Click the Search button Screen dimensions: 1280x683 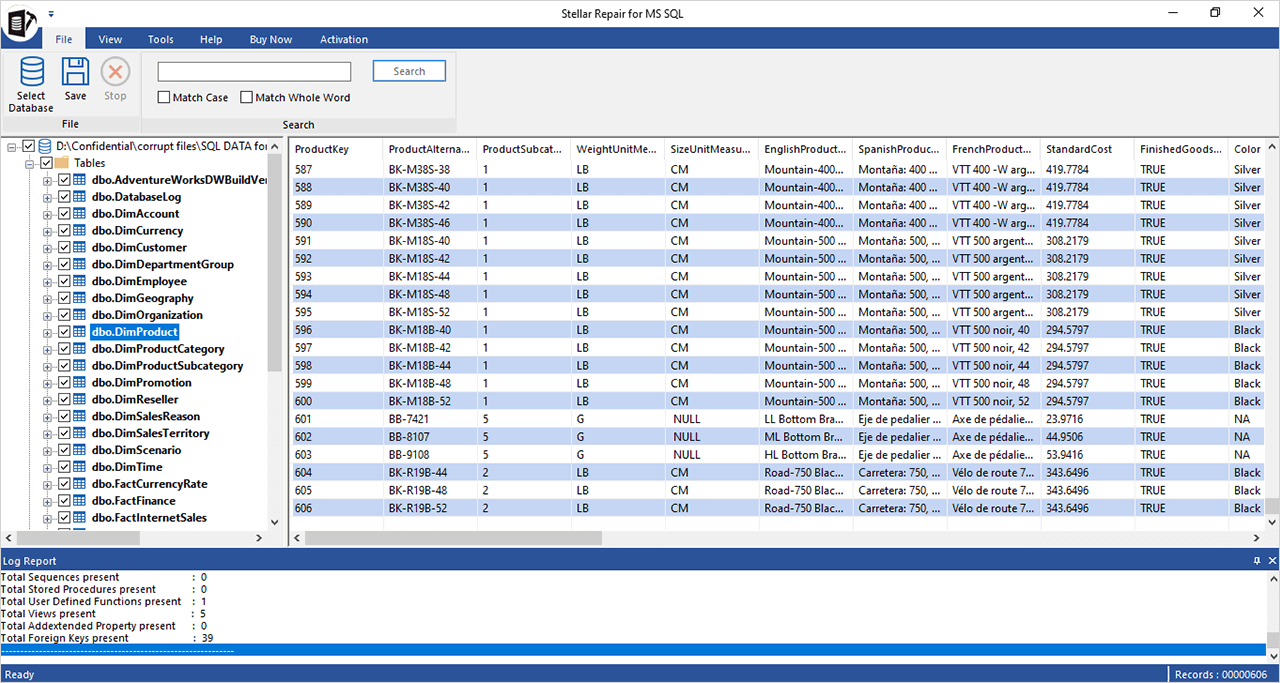pyautogui.click(x=409, y=71)
